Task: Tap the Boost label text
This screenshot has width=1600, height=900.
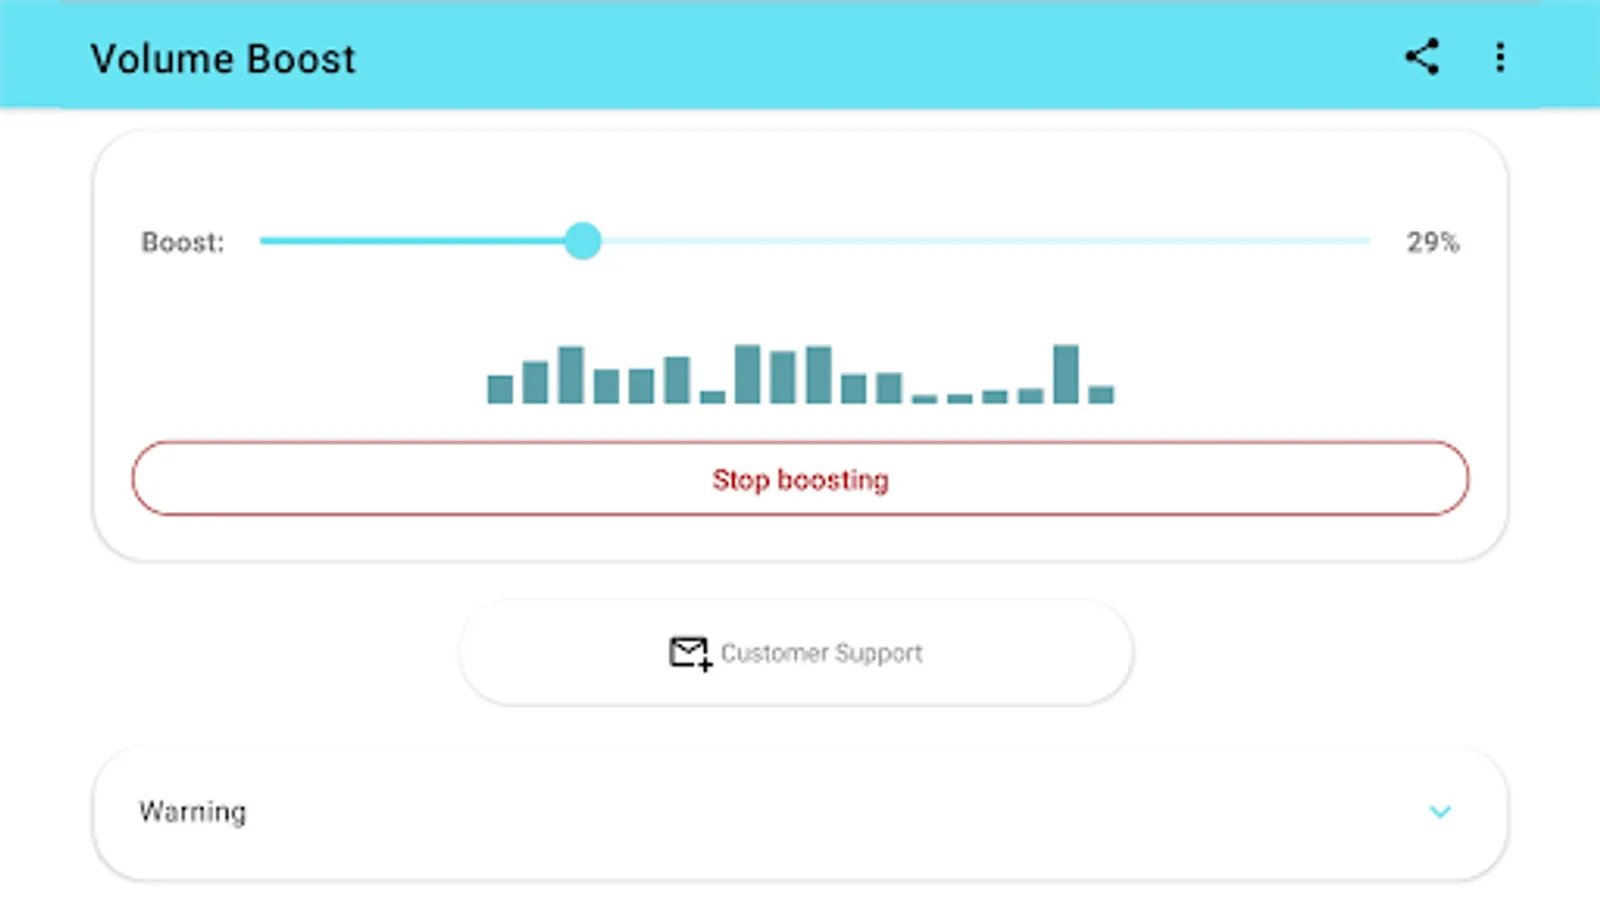Action: click(183, 241)
